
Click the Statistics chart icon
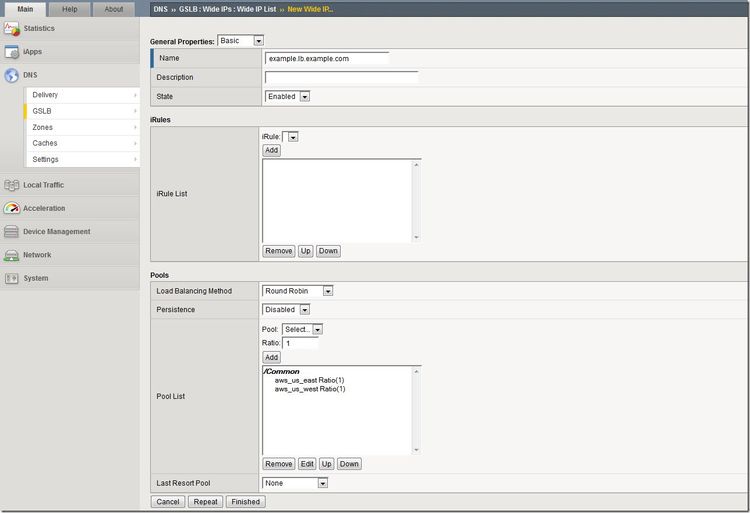pyautogui.click(x=12, y=28)
